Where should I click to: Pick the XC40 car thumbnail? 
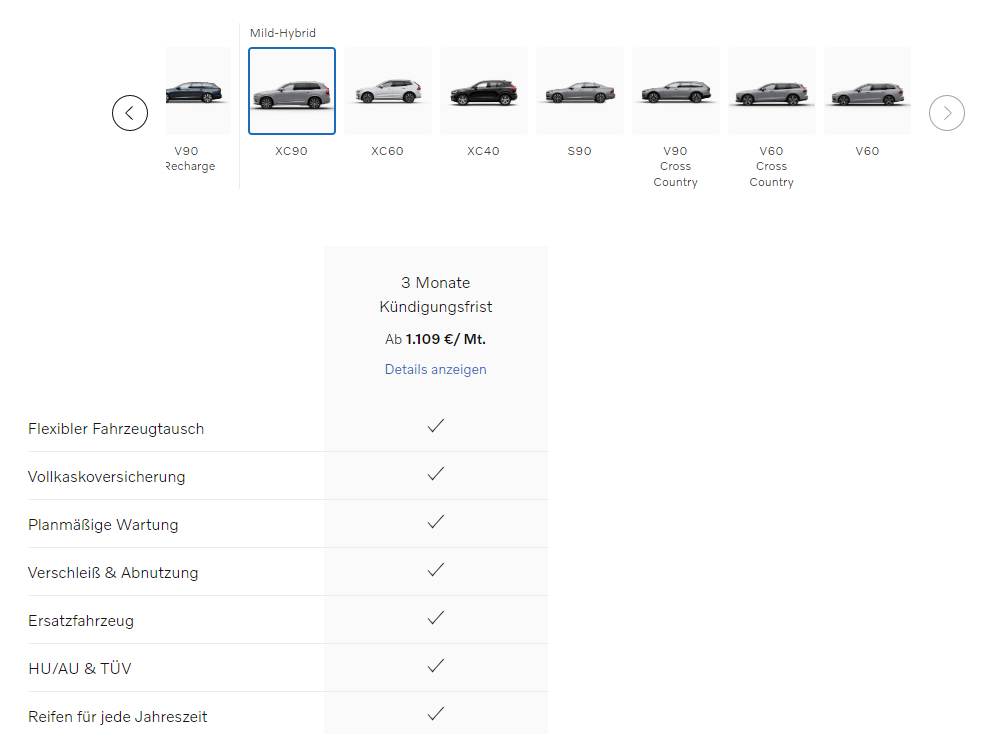(x=484, y=91)
